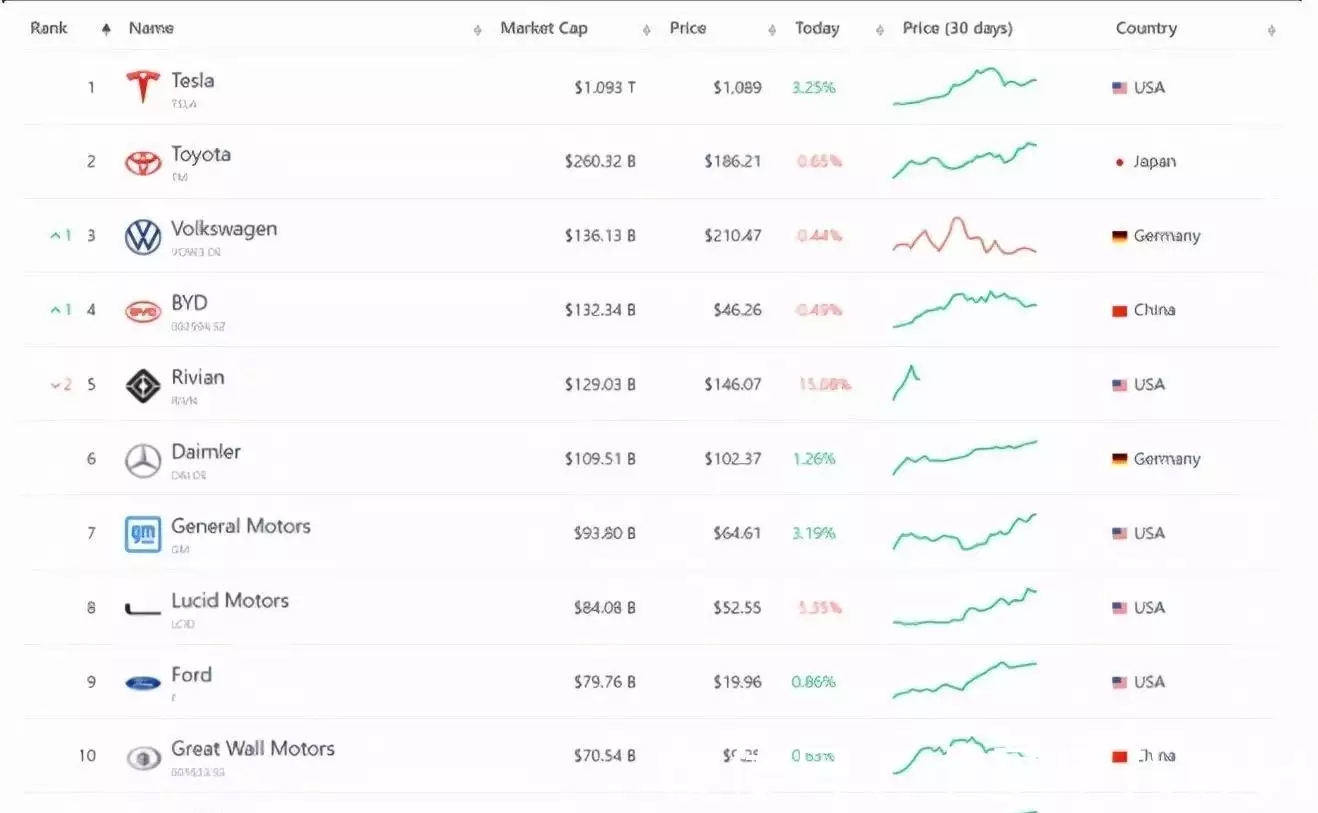Click General Motors today change 3.19%

813,534
